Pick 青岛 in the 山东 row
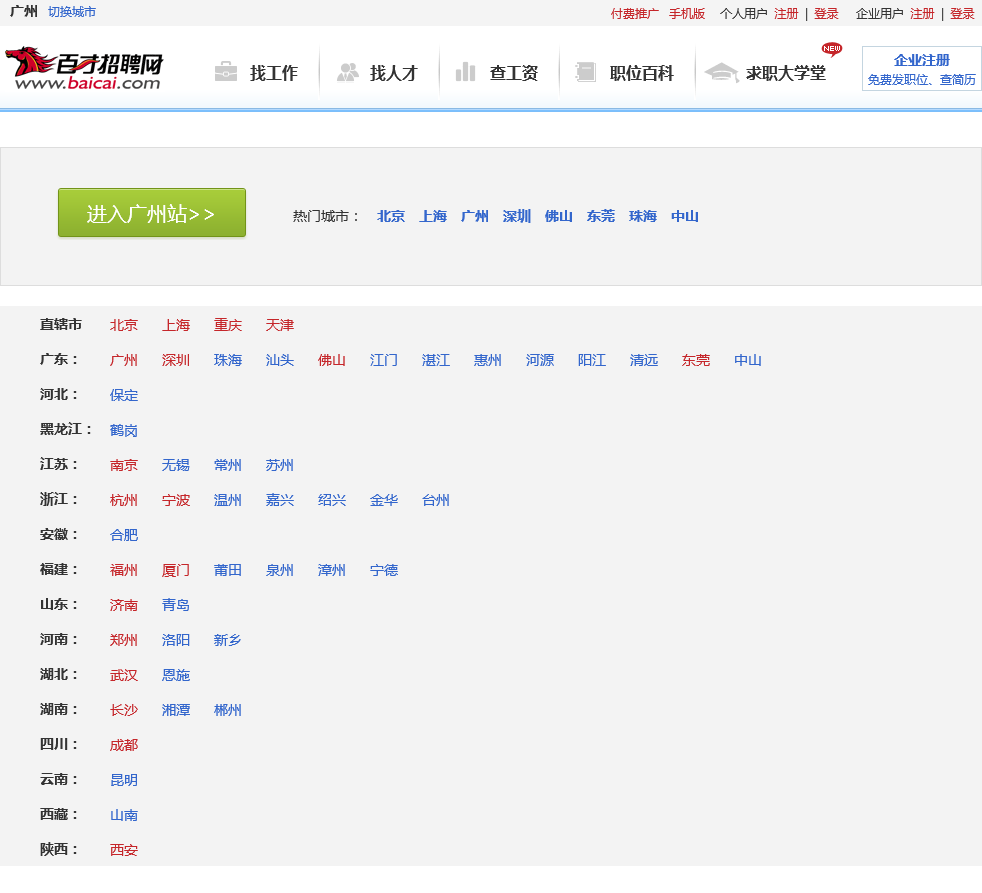This screenshot has width=982, height=893. (175, 605)
